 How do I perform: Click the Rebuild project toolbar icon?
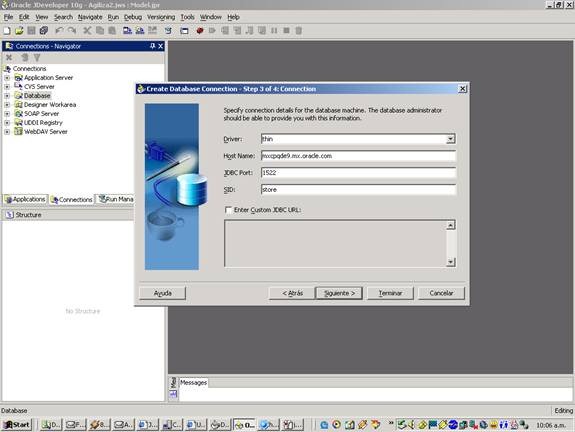click(140, 31)
